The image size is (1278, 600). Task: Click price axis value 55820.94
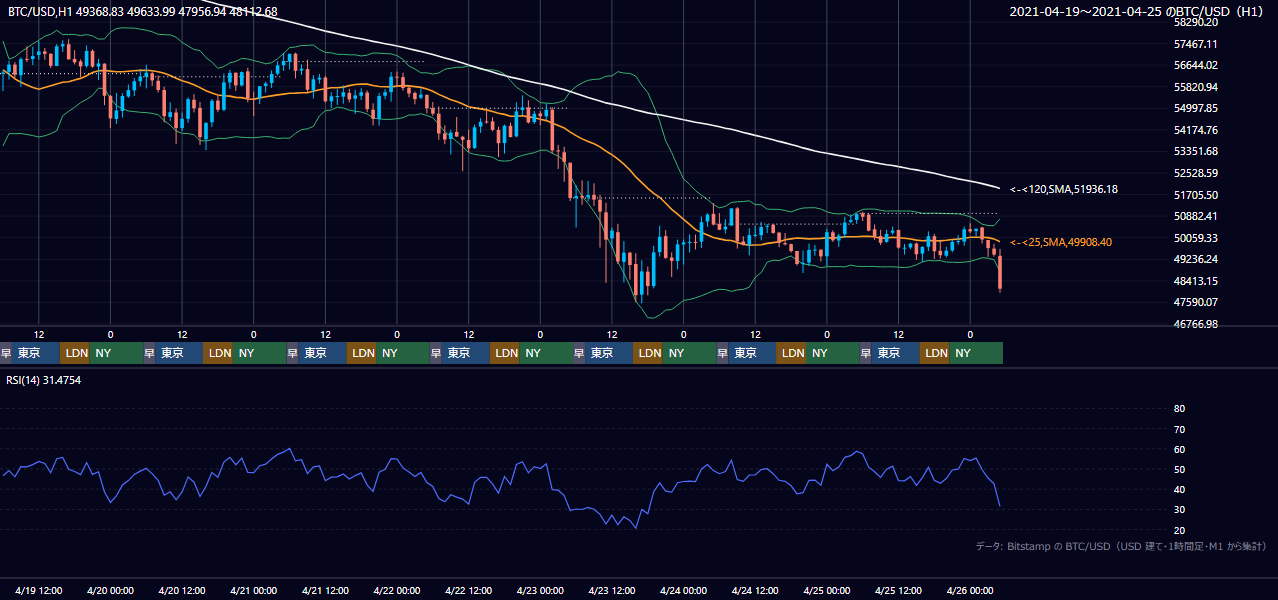(1195, 87)
